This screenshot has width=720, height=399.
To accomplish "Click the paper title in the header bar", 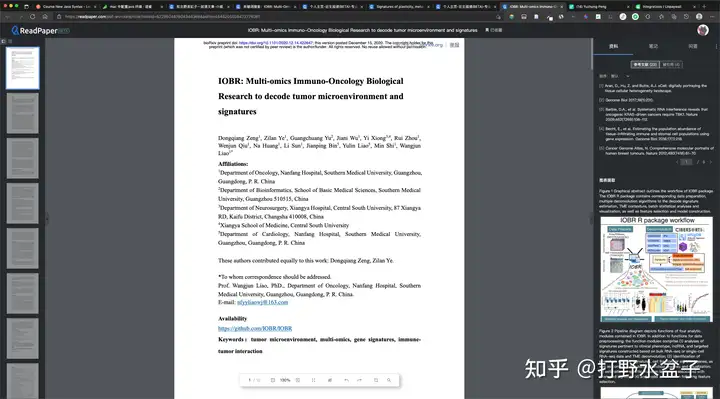I will (x=362, y=30).
